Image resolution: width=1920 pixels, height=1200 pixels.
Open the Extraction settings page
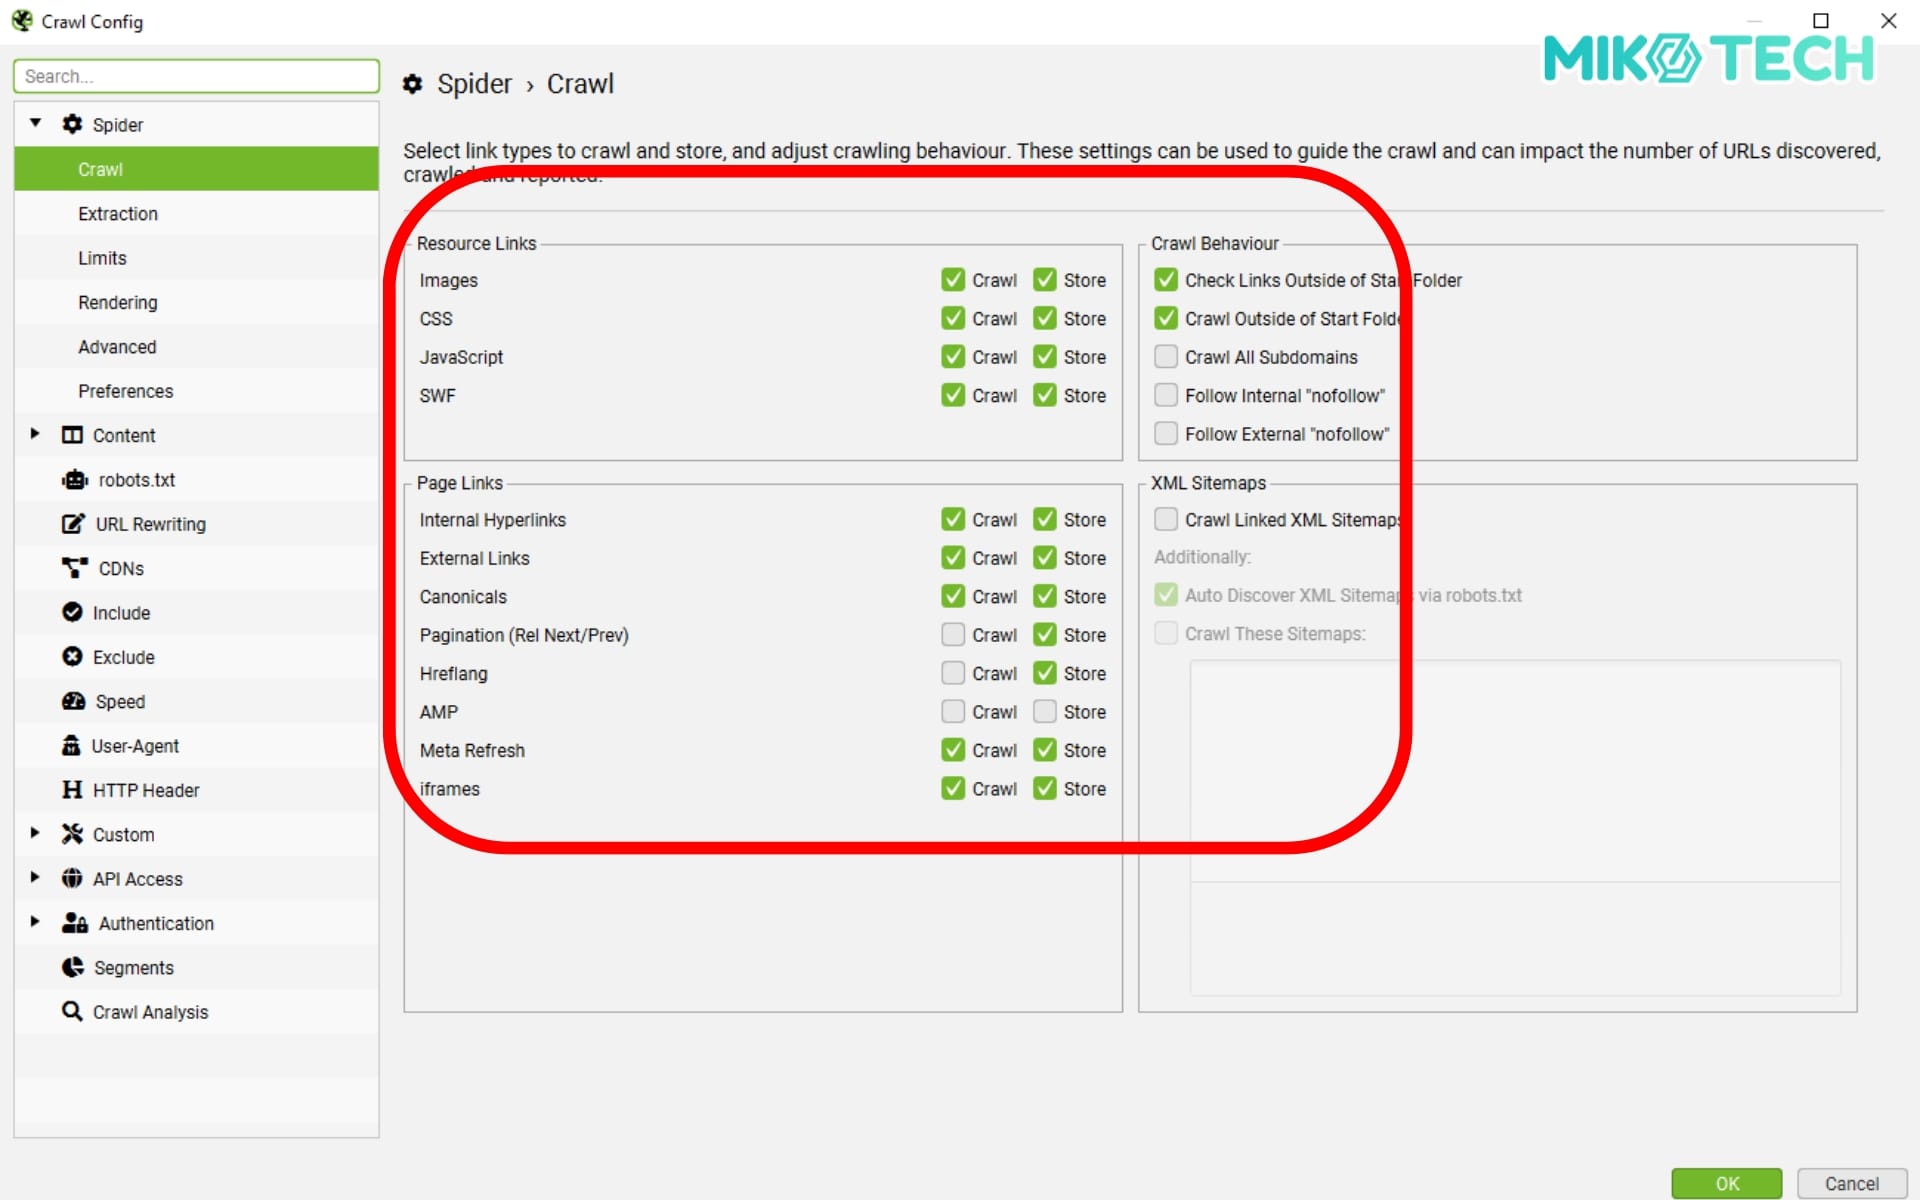click(x=118, y=214)
